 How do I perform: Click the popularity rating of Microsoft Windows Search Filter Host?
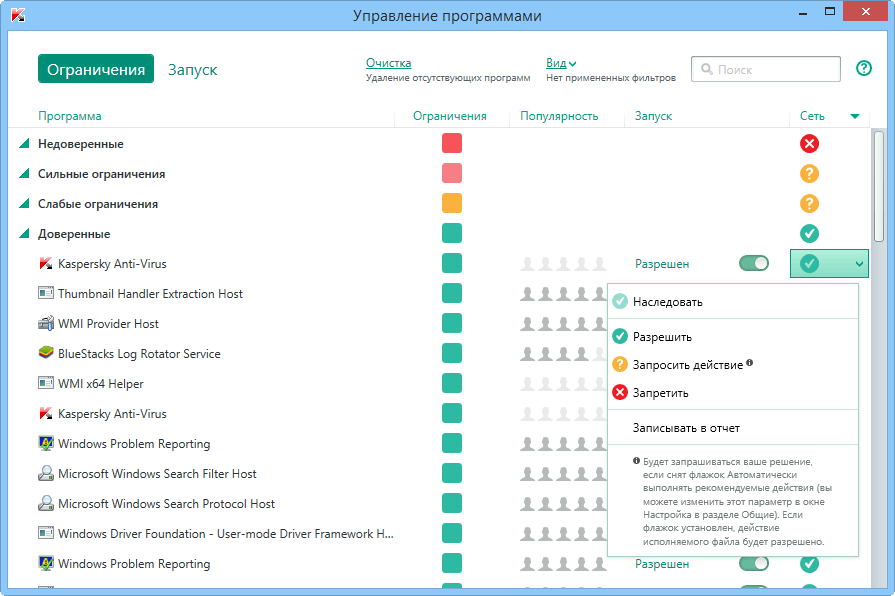(563, 473)
